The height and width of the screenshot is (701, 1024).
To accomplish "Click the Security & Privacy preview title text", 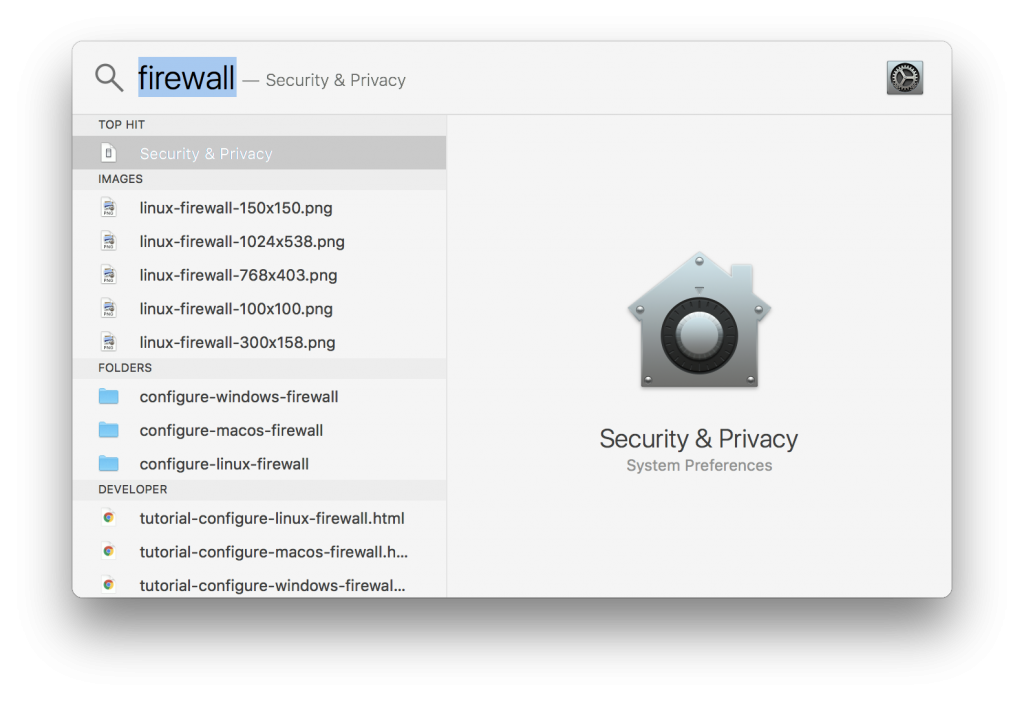I will coord(698,439).
